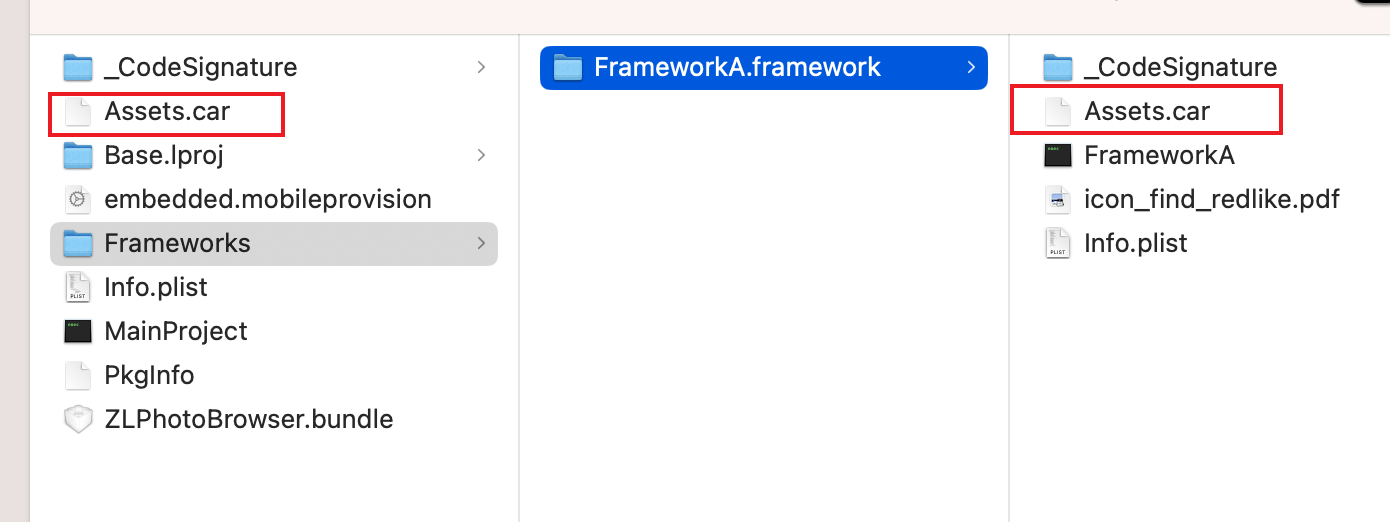Select the ZLPhotoBrowser.bundle shield icon

click(x=78, y=419)
